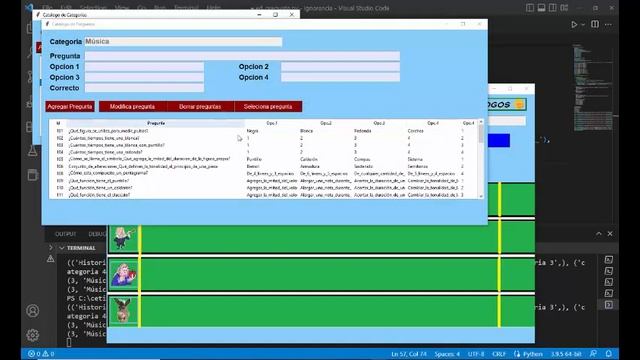Click the Borrar preguntas button
640x360 pixels.
click(200, 107)
